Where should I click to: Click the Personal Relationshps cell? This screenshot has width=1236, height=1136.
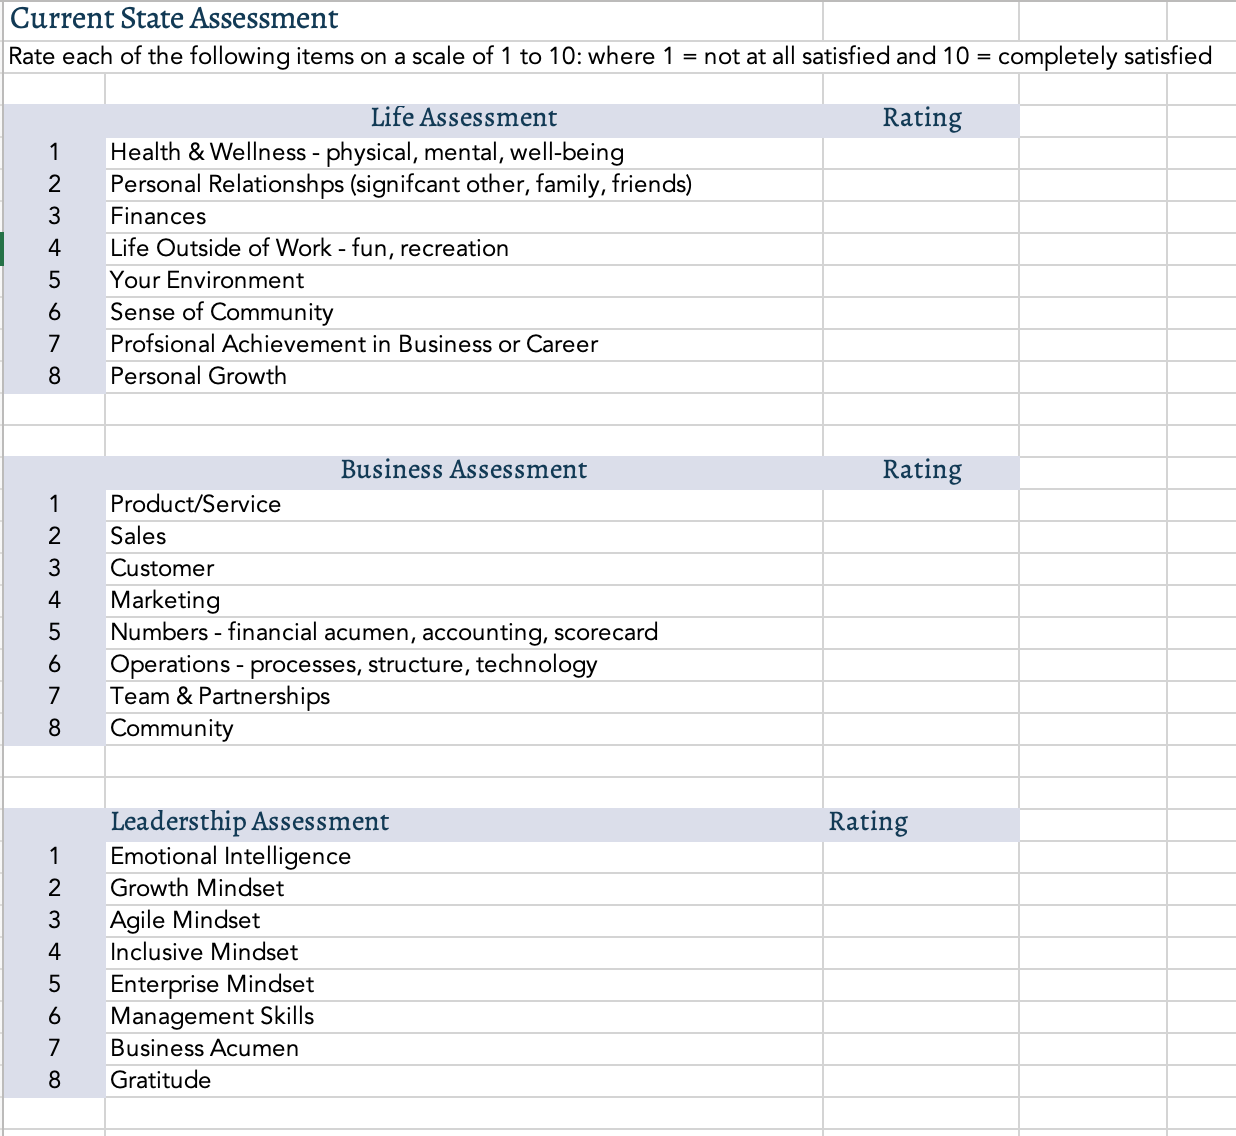pos(400,185)
